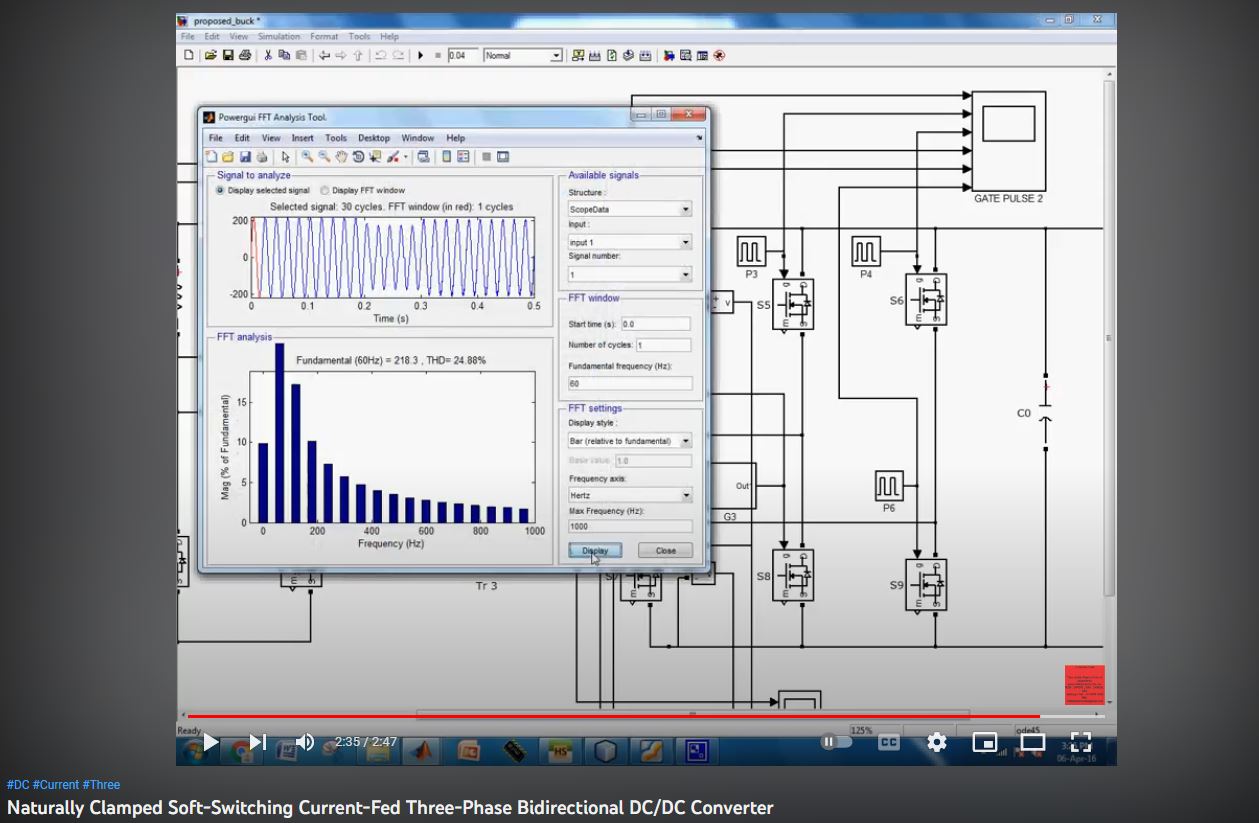Click the cut scissors icon in Simulink toolbar
Image resolution: width=1259 pixels, height=823 pixels.
coord(268,56)
